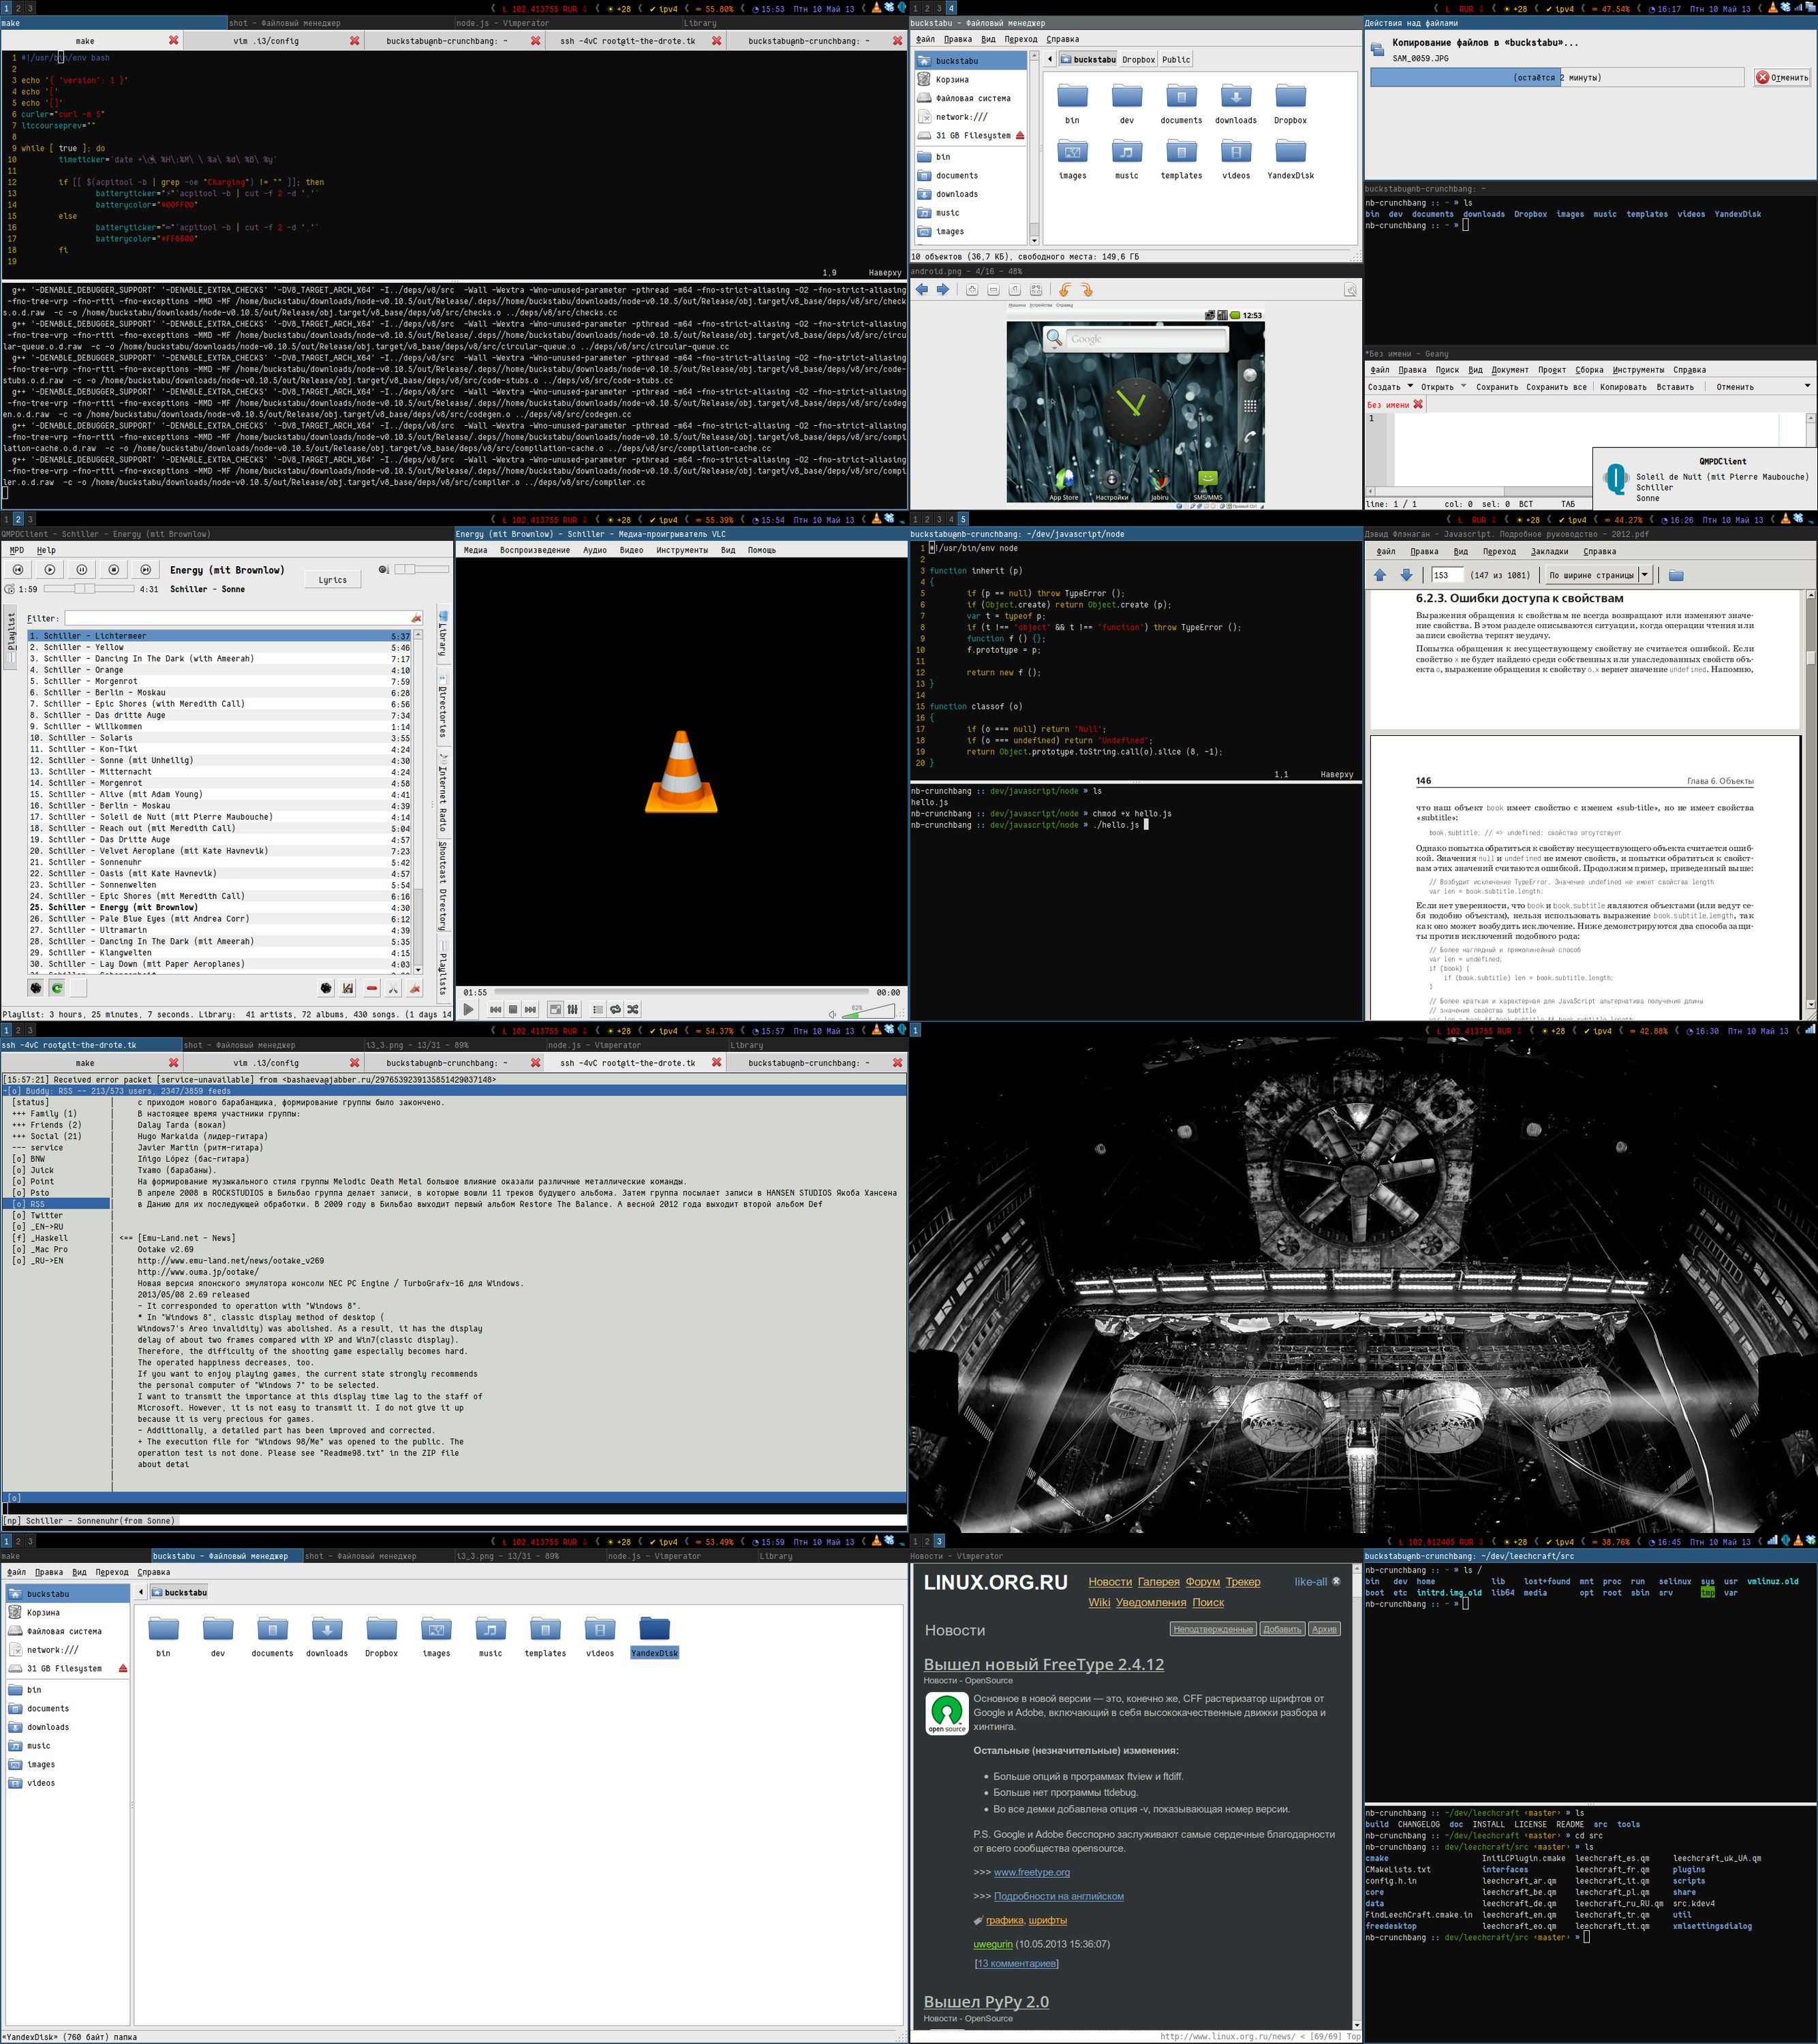Screen dimensions: 1818x2044
Task: Toggle VLC fullscreen button
Action: coord(555,1009)
